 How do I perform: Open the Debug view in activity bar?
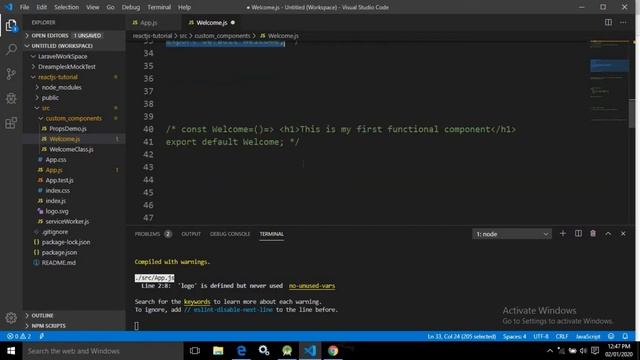coord(11,98)
